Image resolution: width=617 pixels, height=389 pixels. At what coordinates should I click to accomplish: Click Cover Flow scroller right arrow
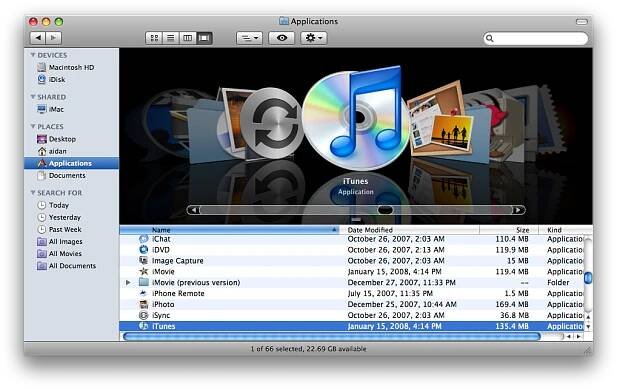click(518, 210)
